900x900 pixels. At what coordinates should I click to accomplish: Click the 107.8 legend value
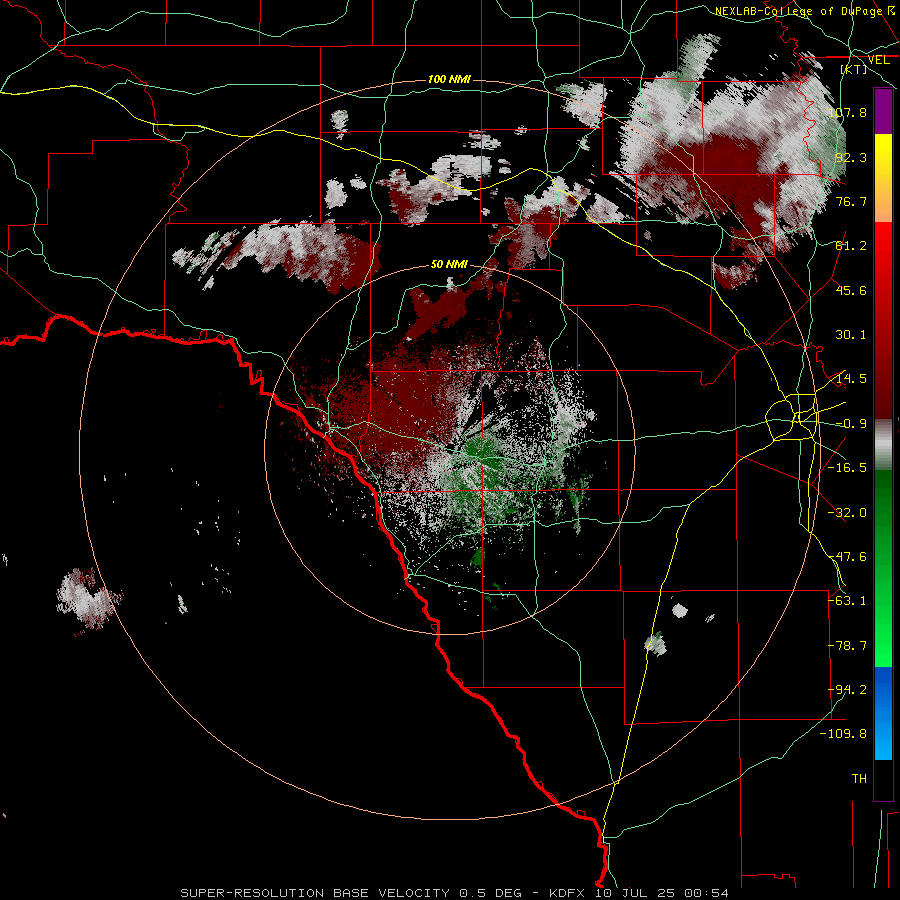pyautogui.click(x=847, y=112)
